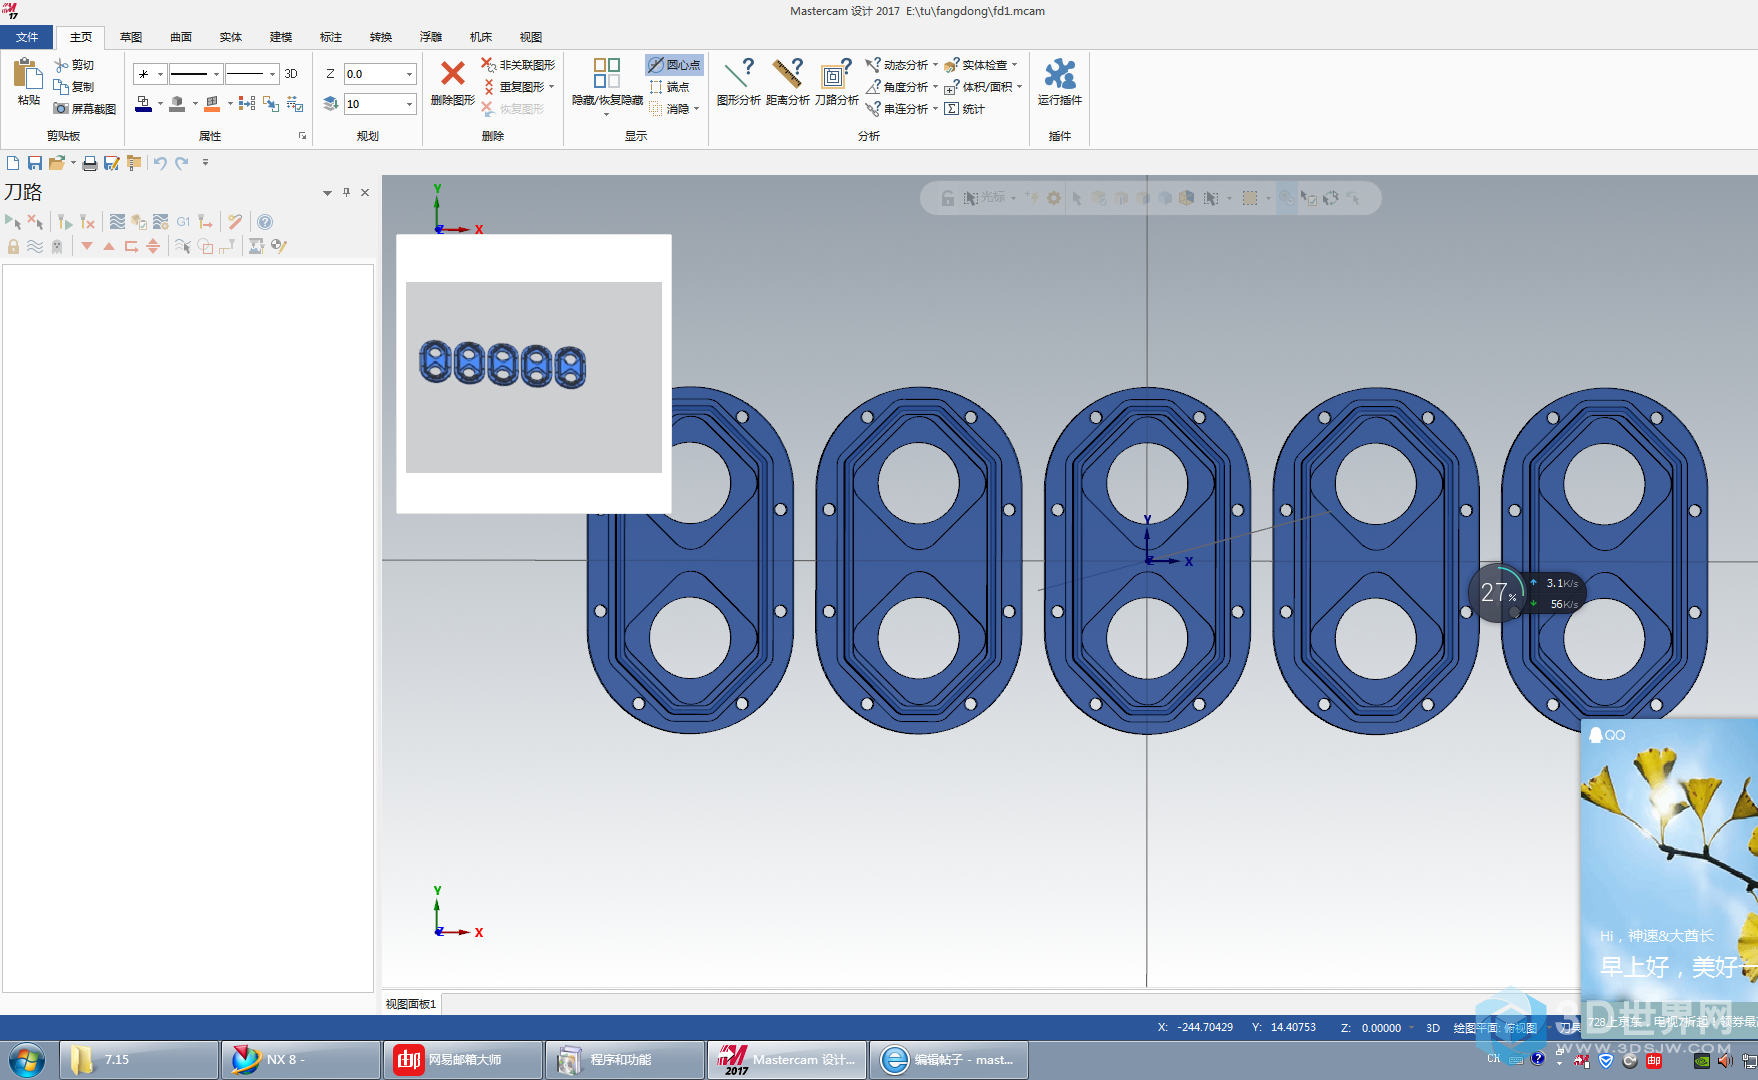Switch to the 草图 (Wireframe) ribbon tab

(131, 37)
